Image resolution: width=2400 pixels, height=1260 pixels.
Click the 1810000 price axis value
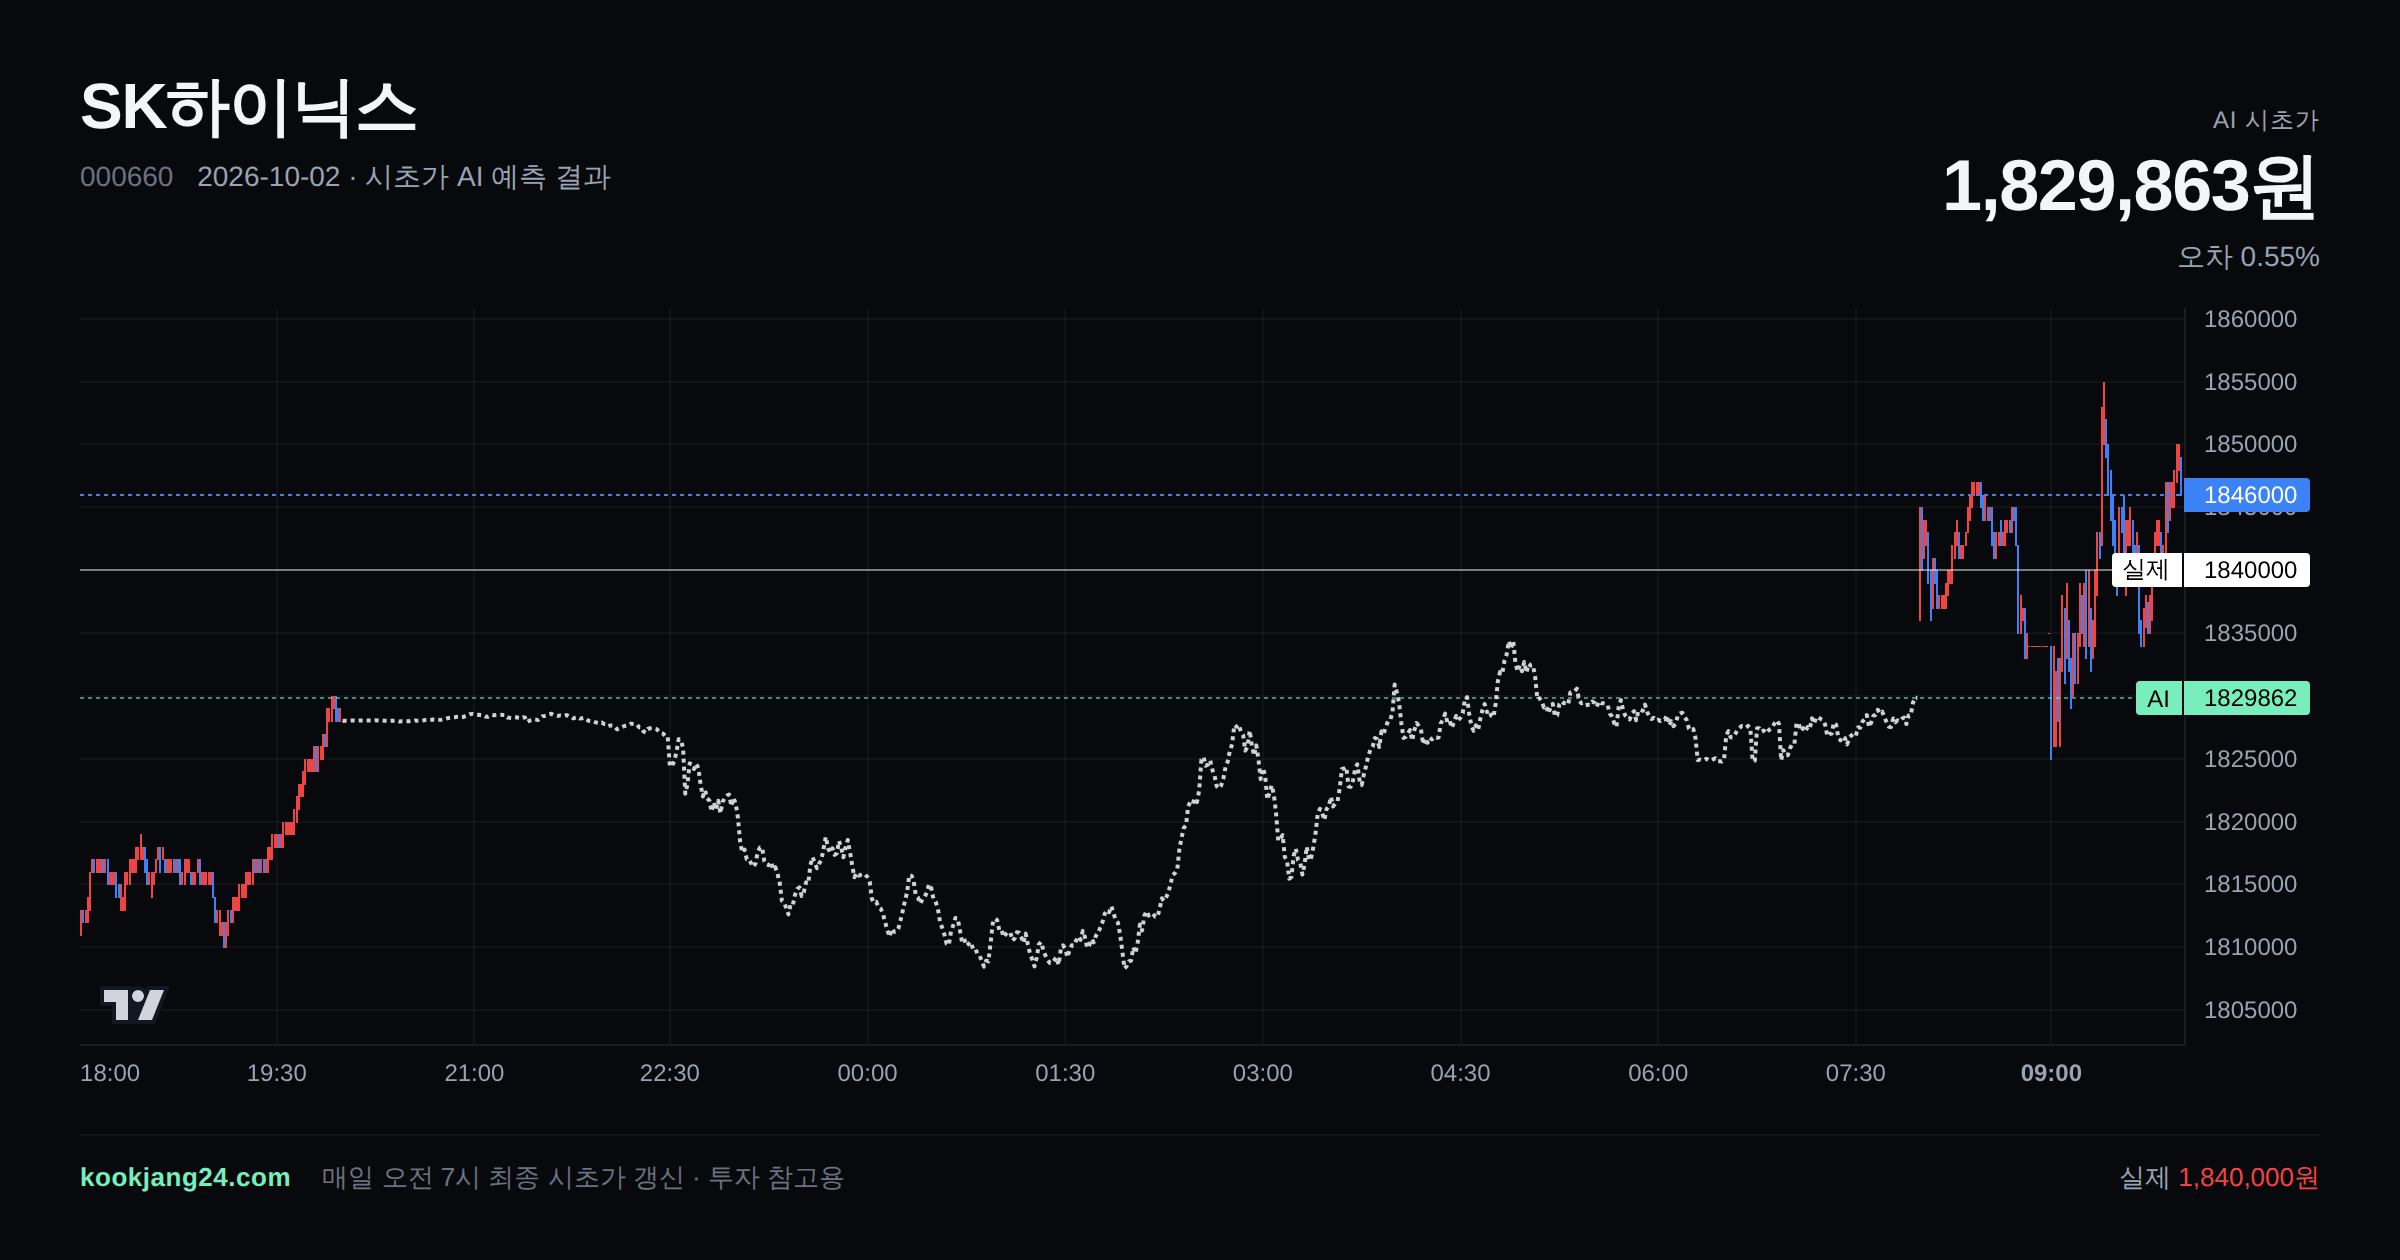pos(2250,947)
